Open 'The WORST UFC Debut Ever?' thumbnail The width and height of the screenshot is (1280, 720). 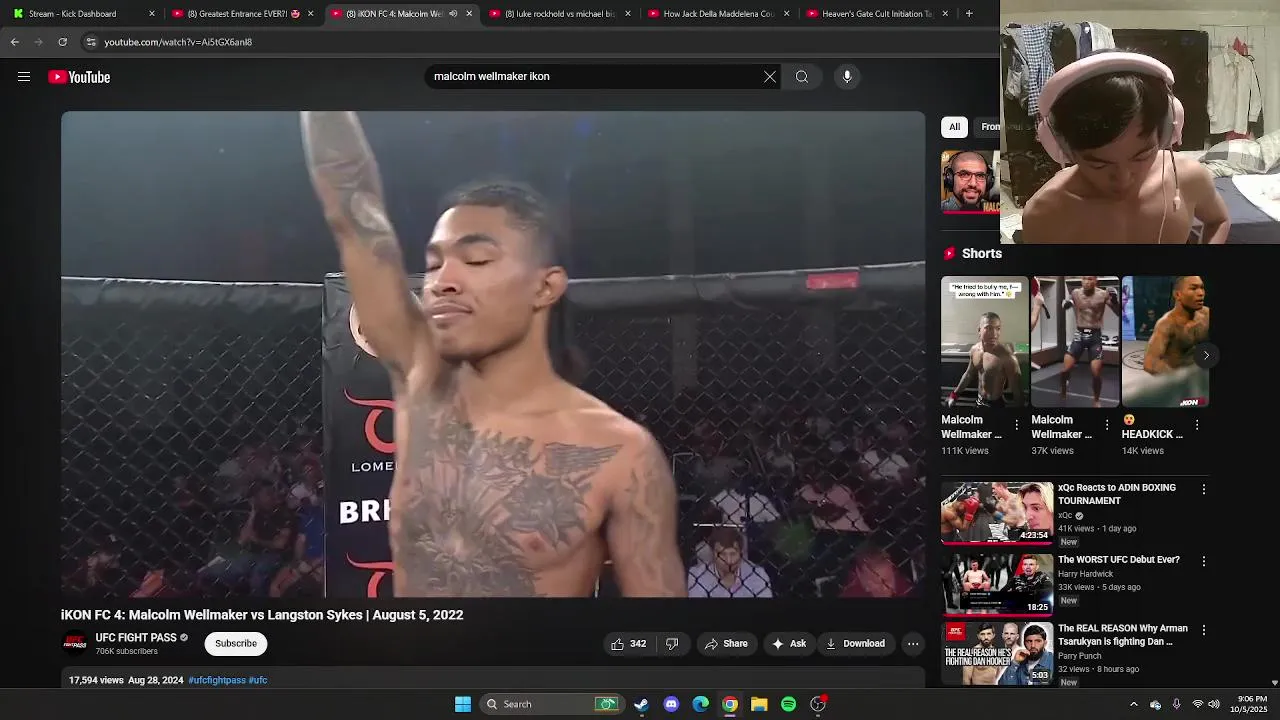tap(997, 584)
